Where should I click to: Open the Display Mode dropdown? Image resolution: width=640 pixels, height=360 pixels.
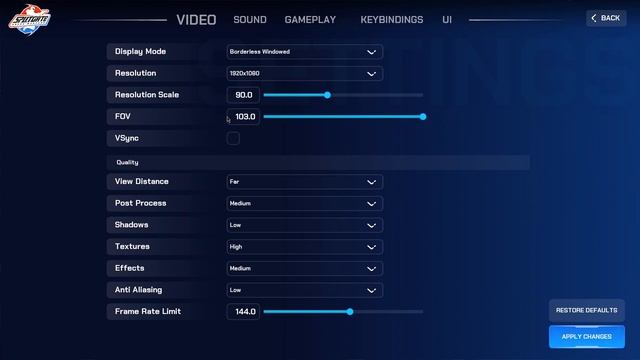(304, 52)
